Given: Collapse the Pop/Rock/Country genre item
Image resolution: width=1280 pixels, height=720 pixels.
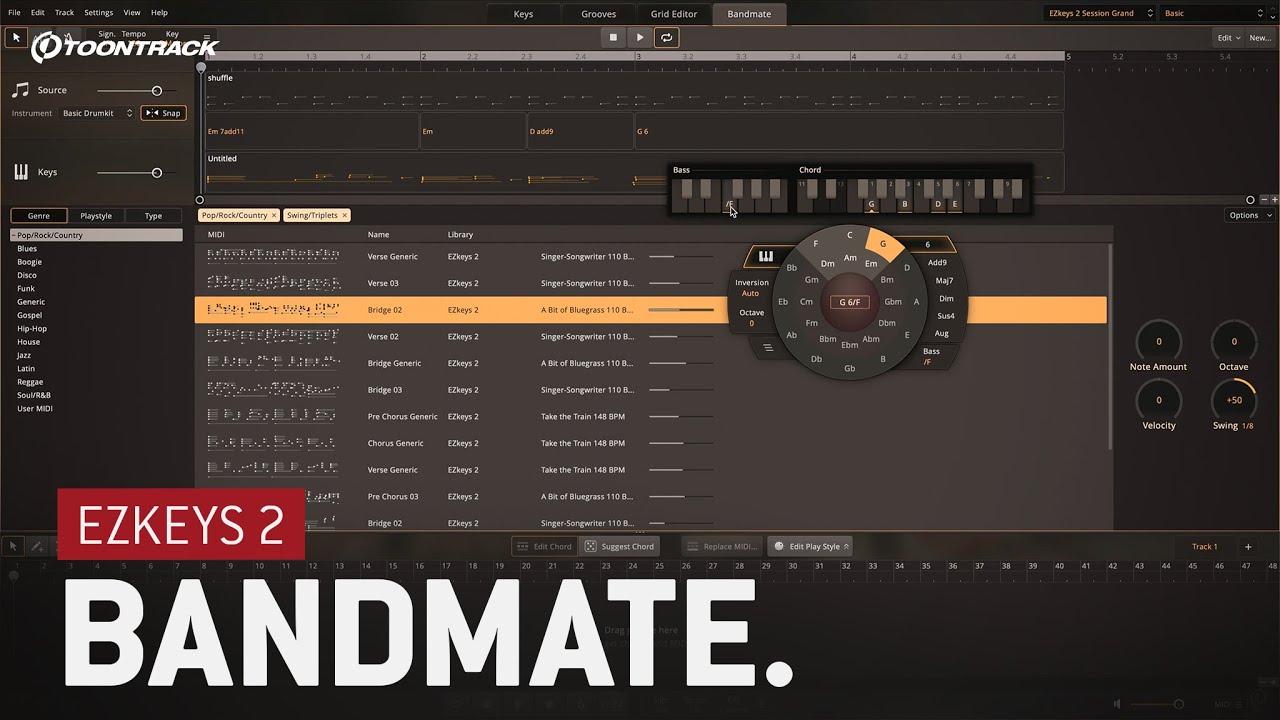Looking at the screenshot, I should [13, 235].
